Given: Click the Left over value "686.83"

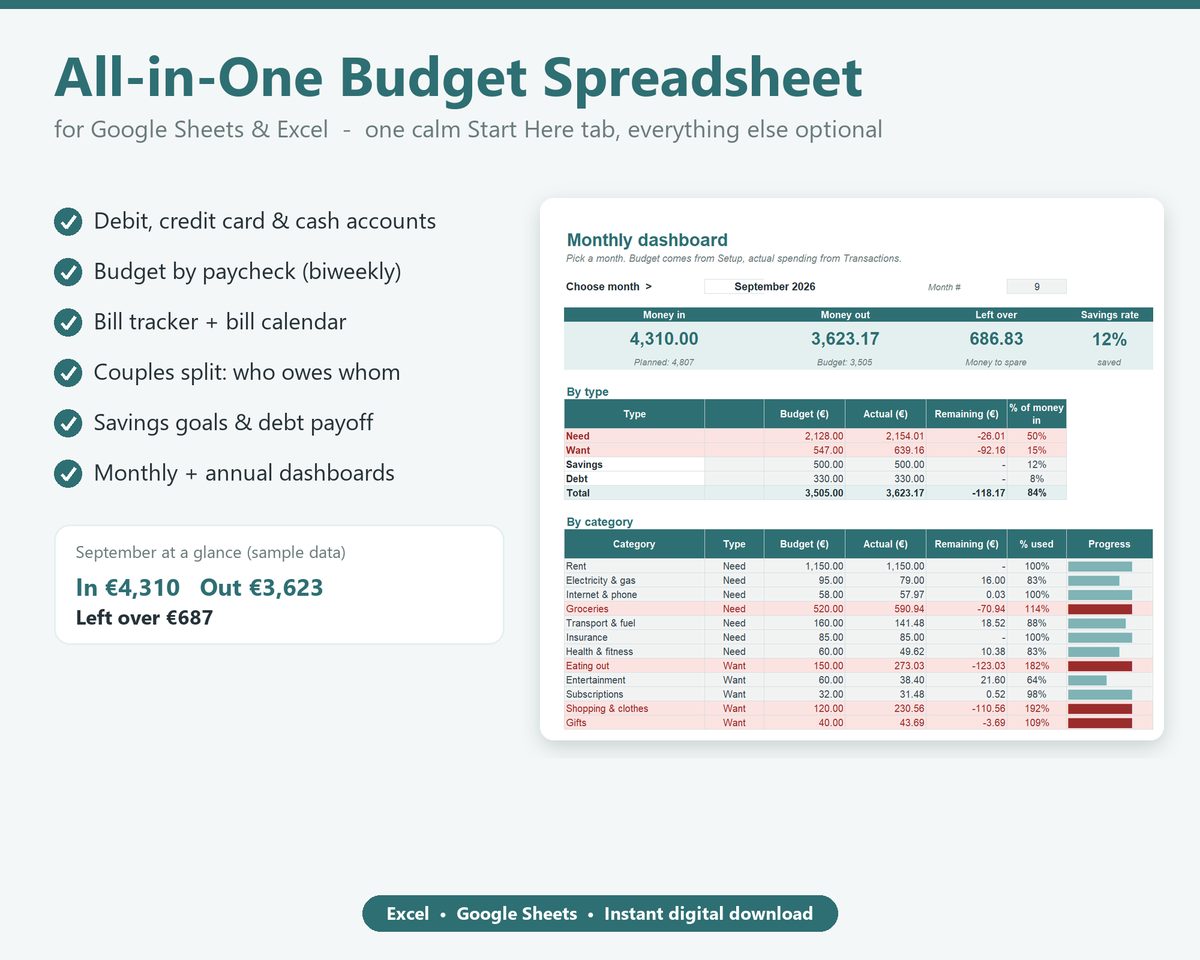Looking at the screenshot, I should pos(997,339).
